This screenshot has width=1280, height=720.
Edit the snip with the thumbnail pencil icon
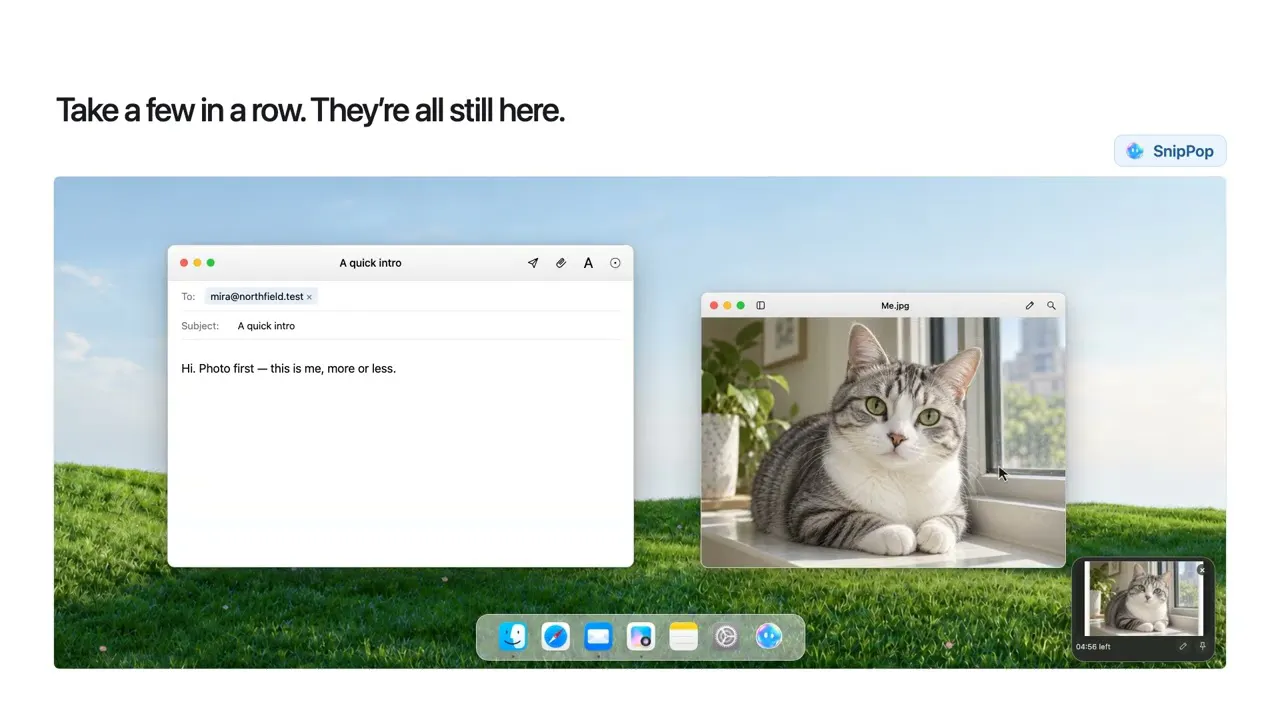pyautogui.click(x=1183, y=647)
